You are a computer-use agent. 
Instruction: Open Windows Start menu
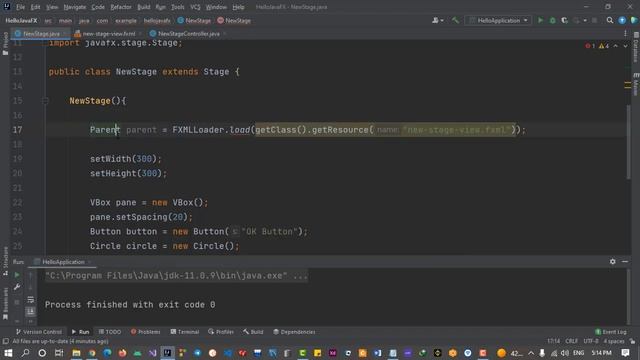click(8, 353)
